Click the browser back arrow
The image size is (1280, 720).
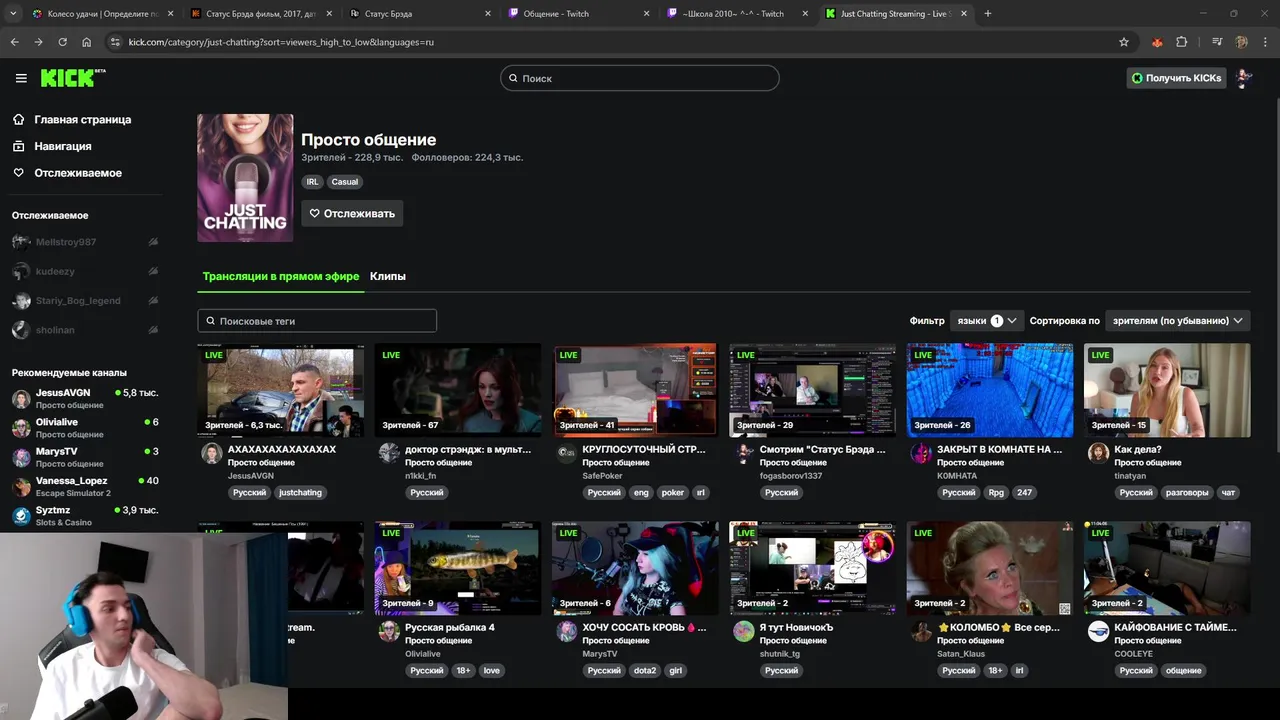(x=14, y=42)
